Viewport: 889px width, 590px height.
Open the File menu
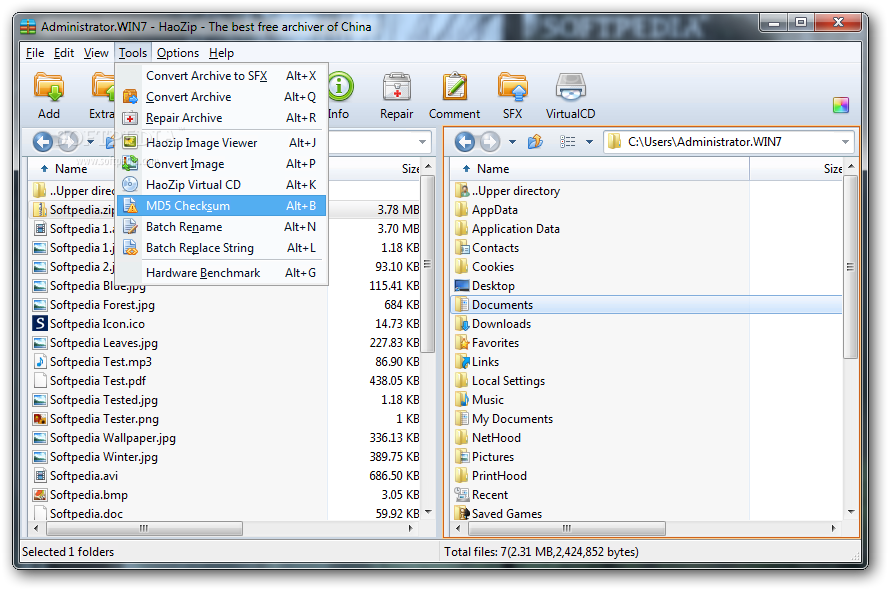[35, 53]
